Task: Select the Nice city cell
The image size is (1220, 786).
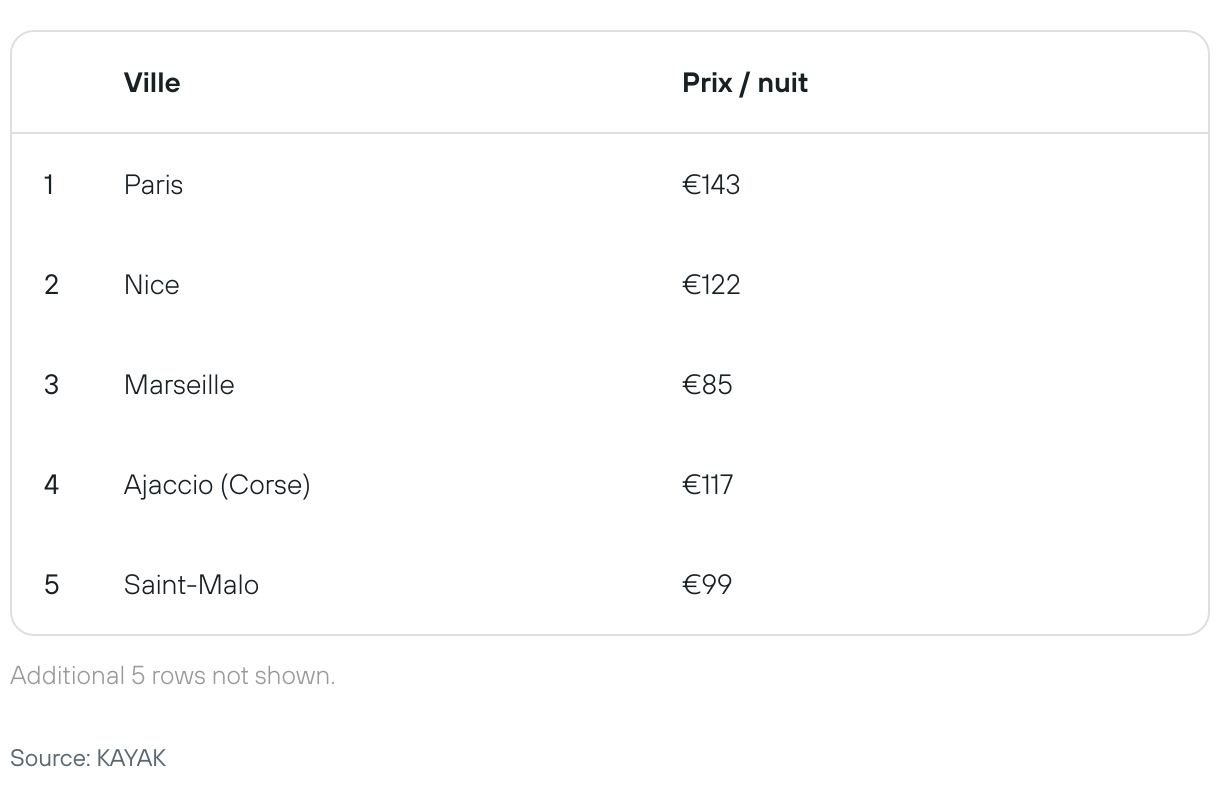Action: pyautogui.click(x=152, y=284)
